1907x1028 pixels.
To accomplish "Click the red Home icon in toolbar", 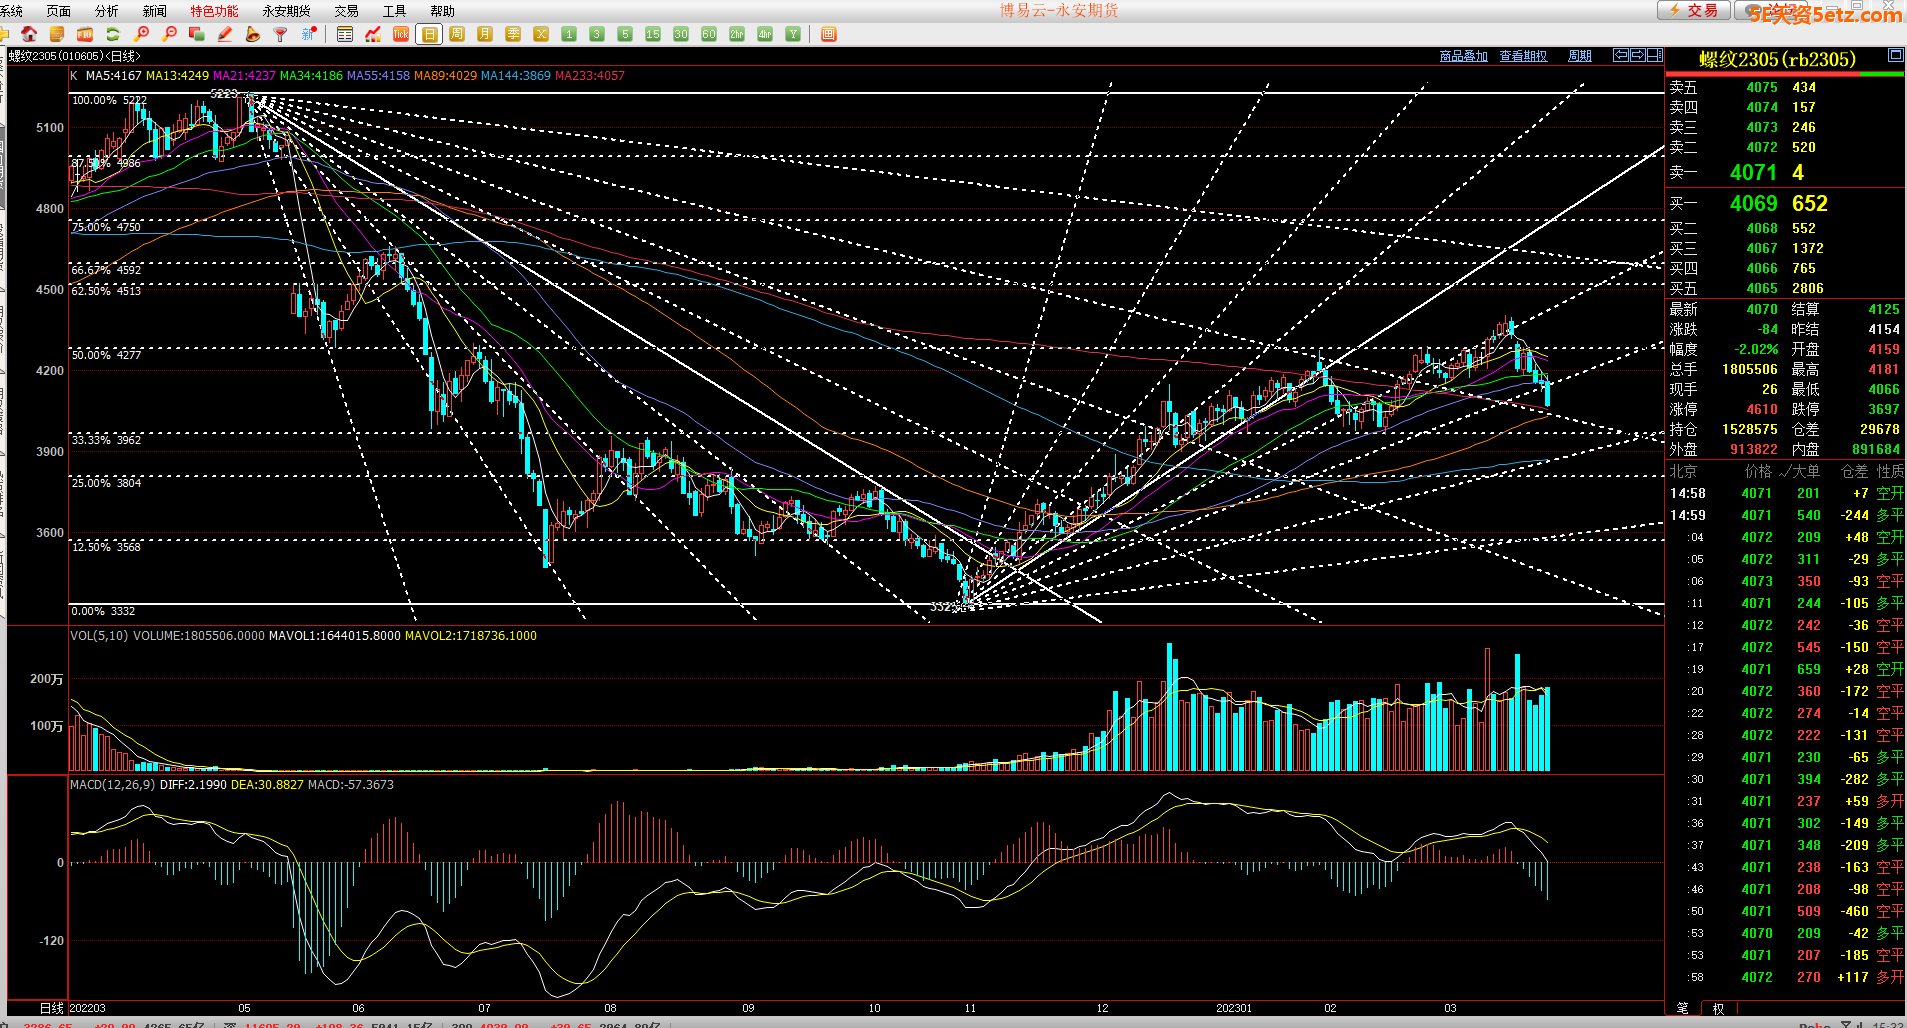I will 29,34.
